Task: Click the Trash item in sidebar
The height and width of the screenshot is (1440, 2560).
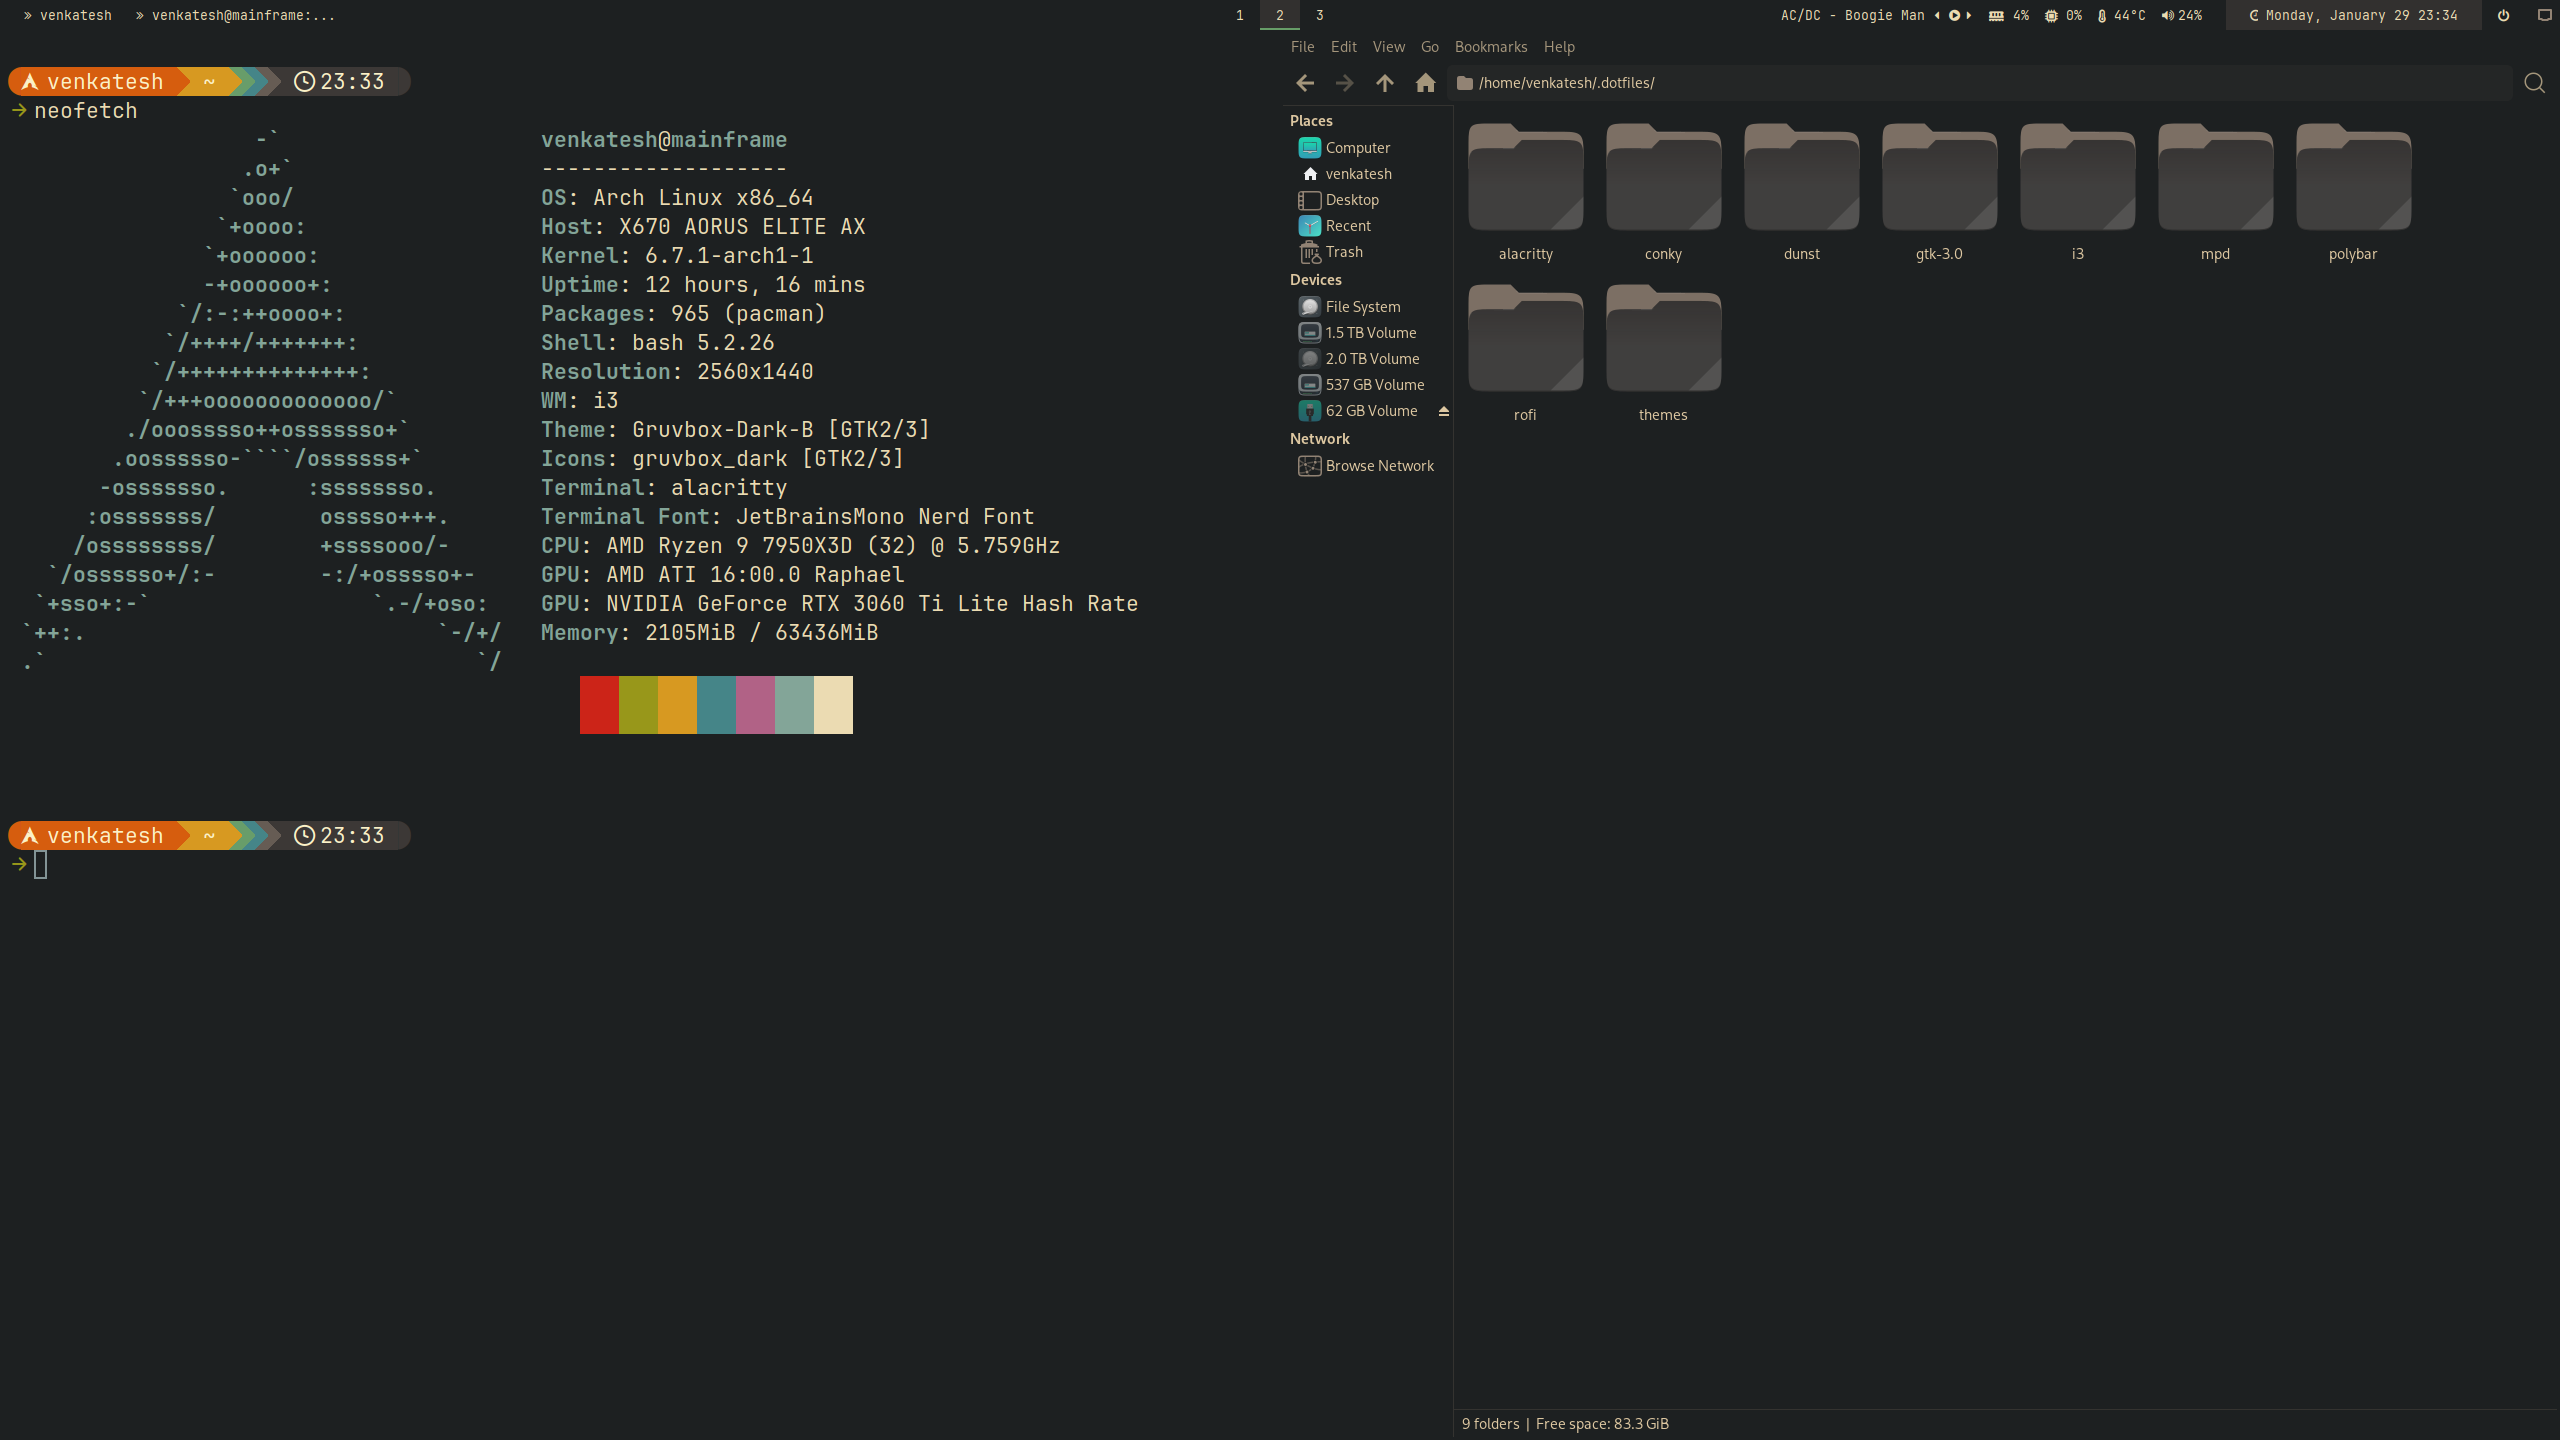Action: click(1342, 251)
